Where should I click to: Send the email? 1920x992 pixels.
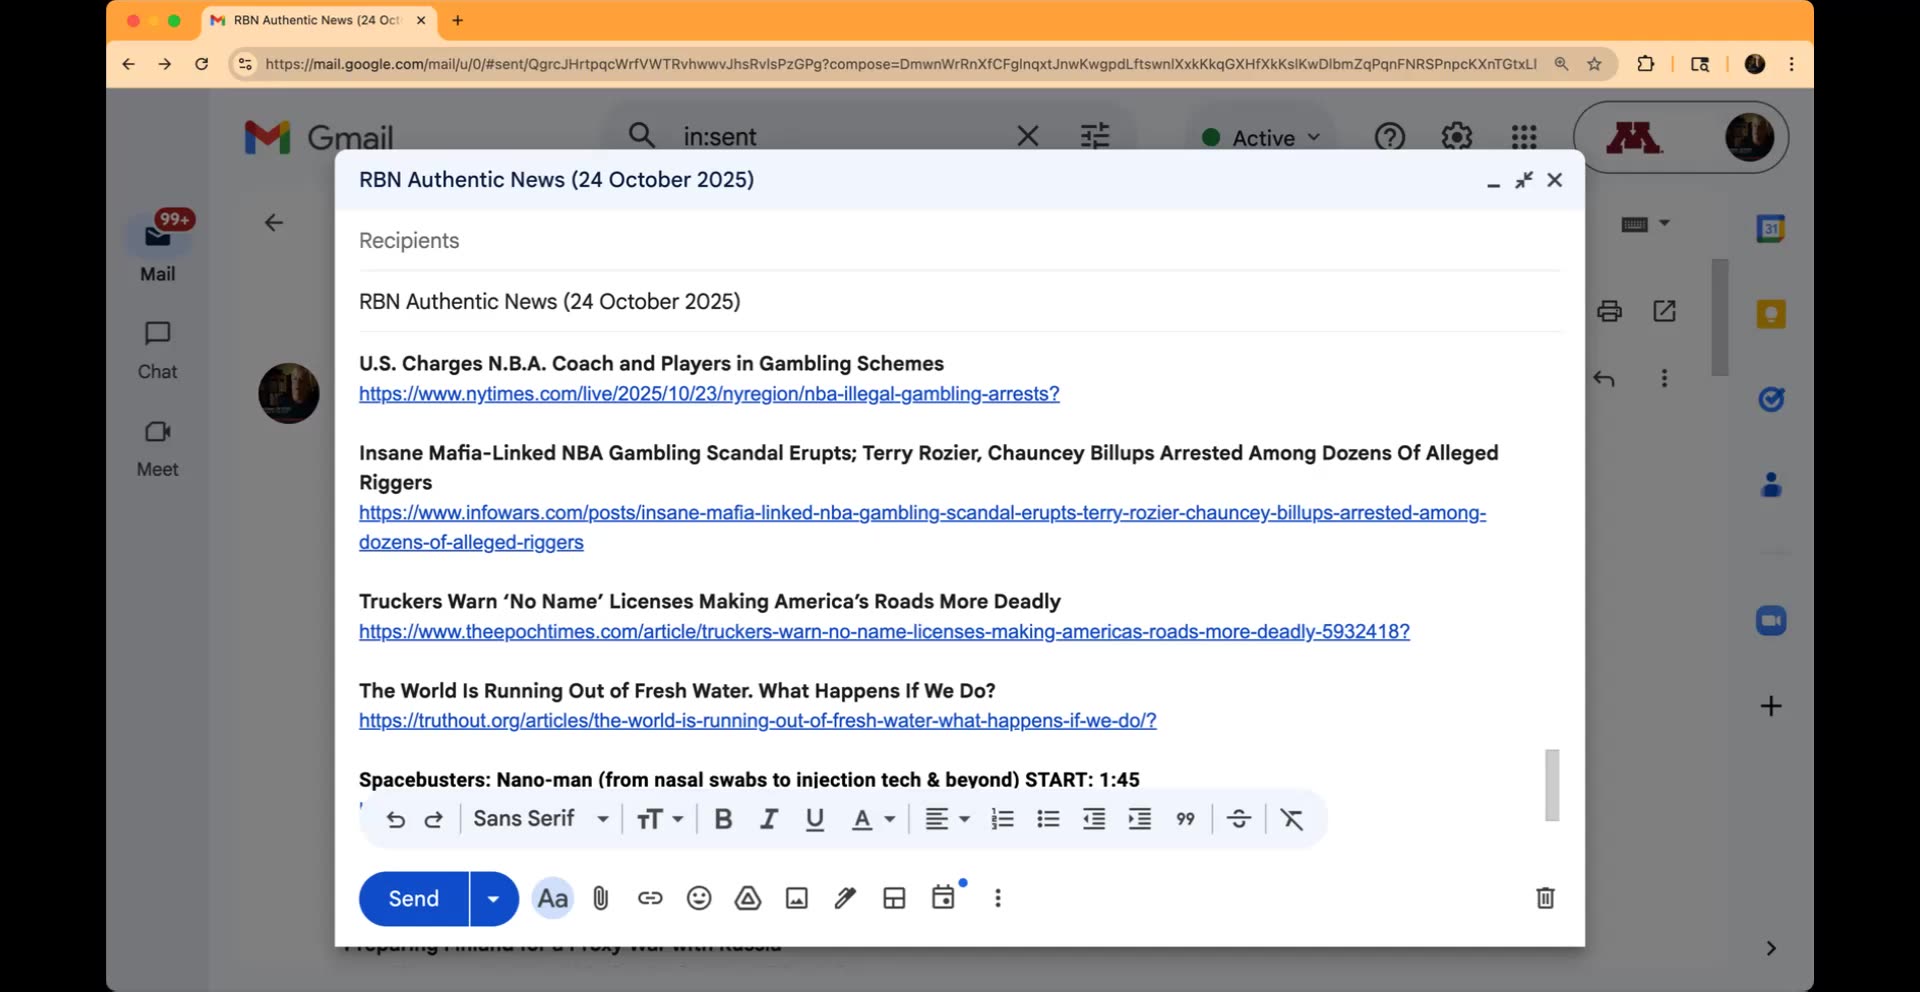(413, 898)
